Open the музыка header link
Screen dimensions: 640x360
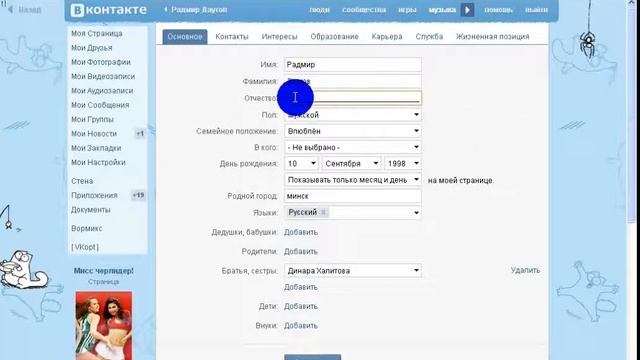click(442, 10)
